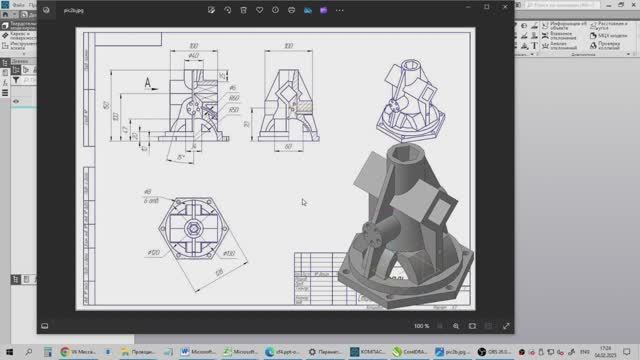Screen dimensions: 640x360
Task: Click the ENG language indicator in tray
Action: [x=585, y=351]
